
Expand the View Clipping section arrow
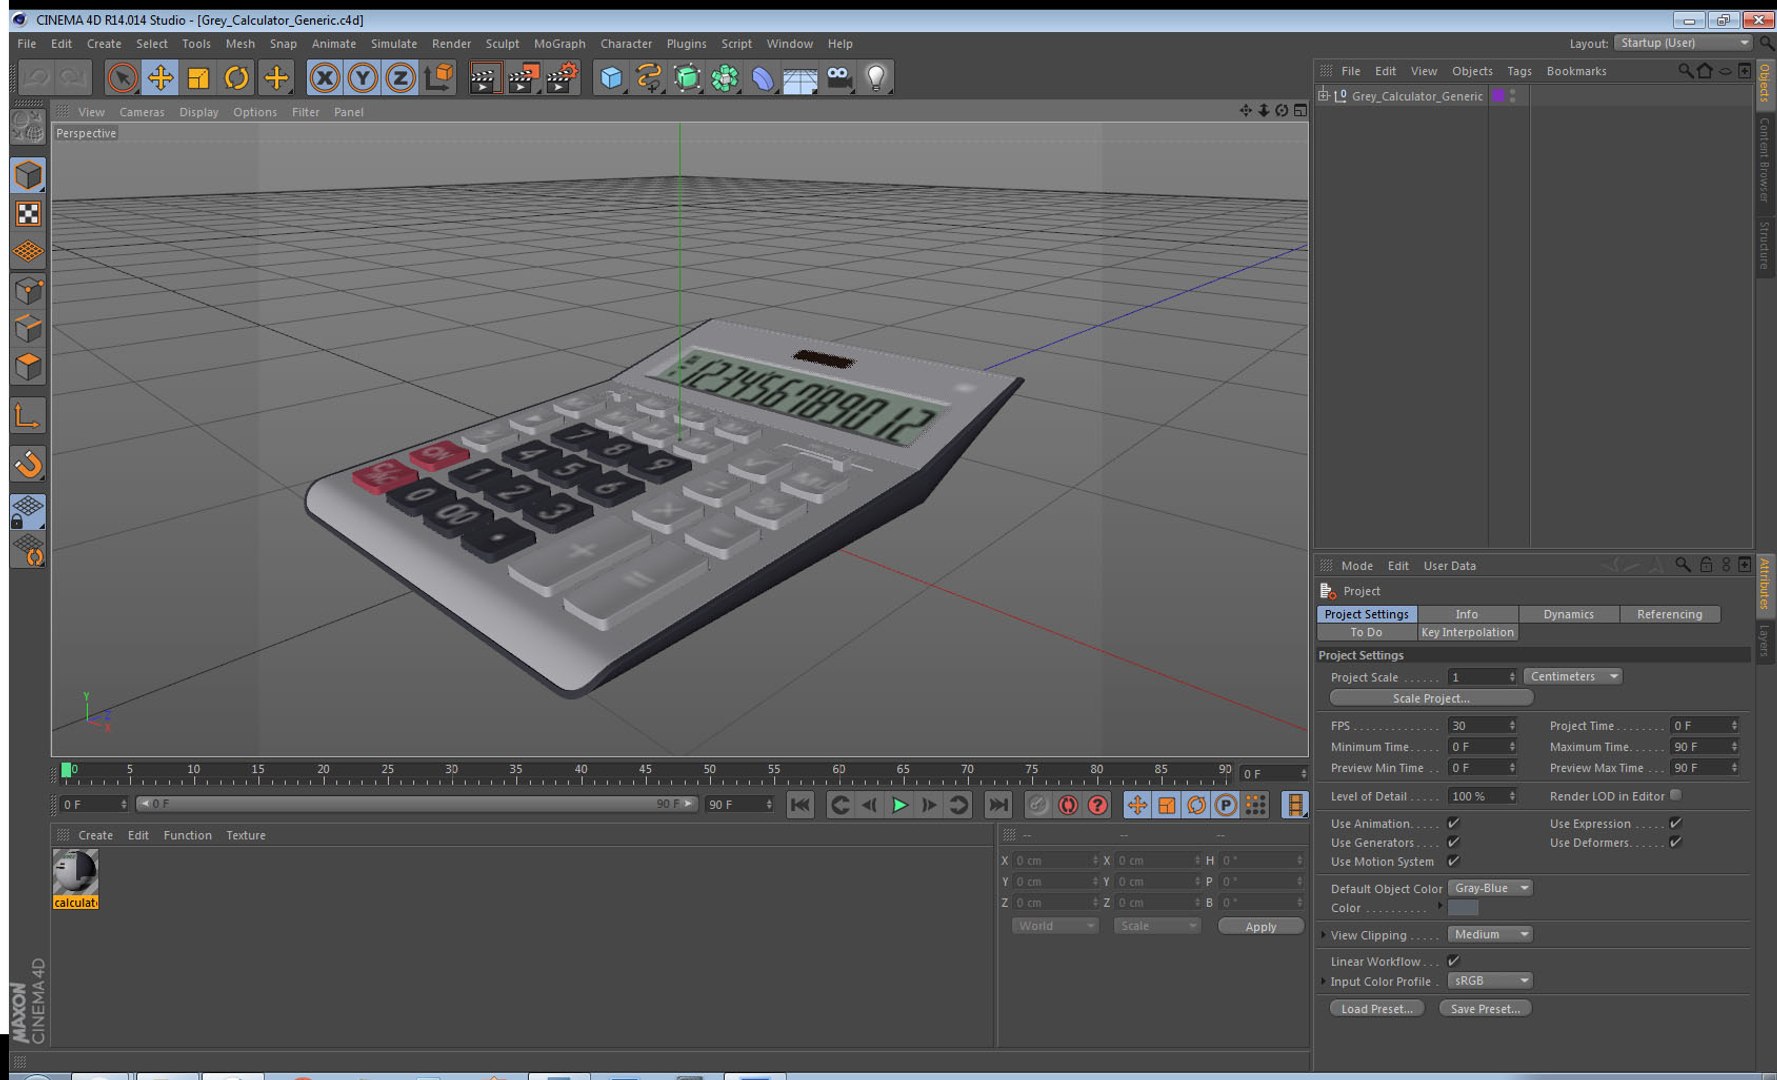pos(1323,935)
